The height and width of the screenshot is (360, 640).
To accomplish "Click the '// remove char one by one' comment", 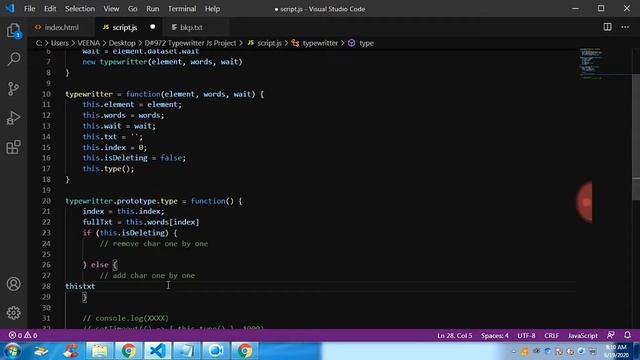I will point(154,244).
